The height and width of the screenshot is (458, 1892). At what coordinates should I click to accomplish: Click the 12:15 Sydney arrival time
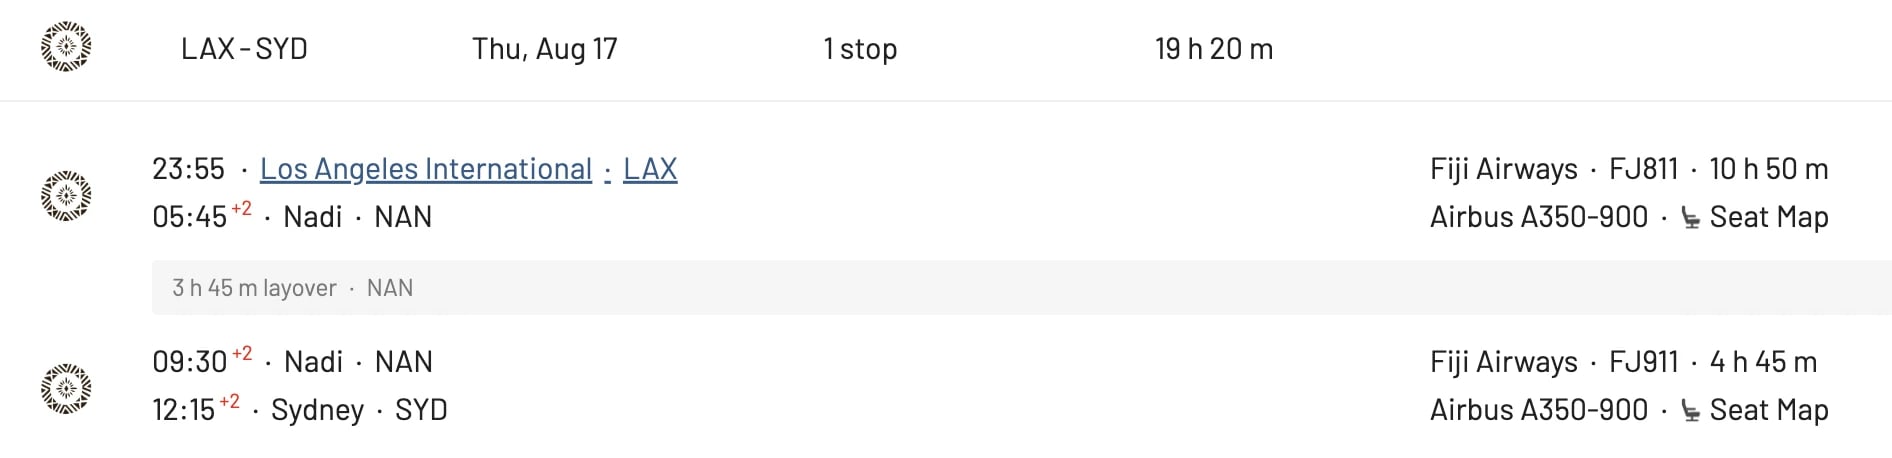coord(184,410)
